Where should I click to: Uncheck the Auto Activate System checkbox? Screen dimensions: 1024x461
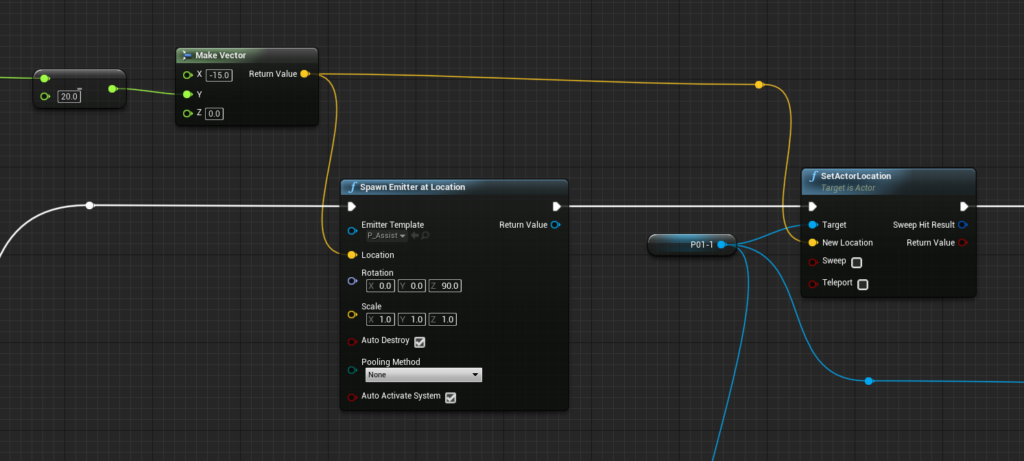tap(451, 397)
